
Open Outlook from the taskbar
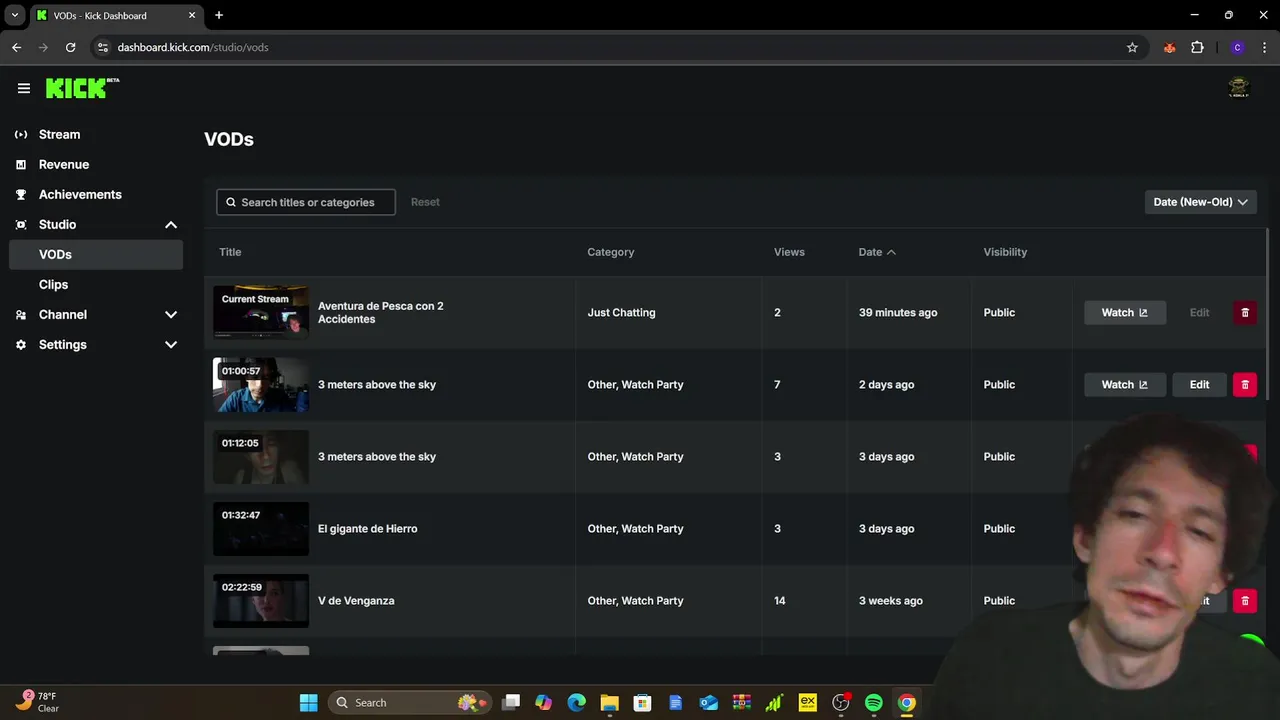(x=708, y=702)
